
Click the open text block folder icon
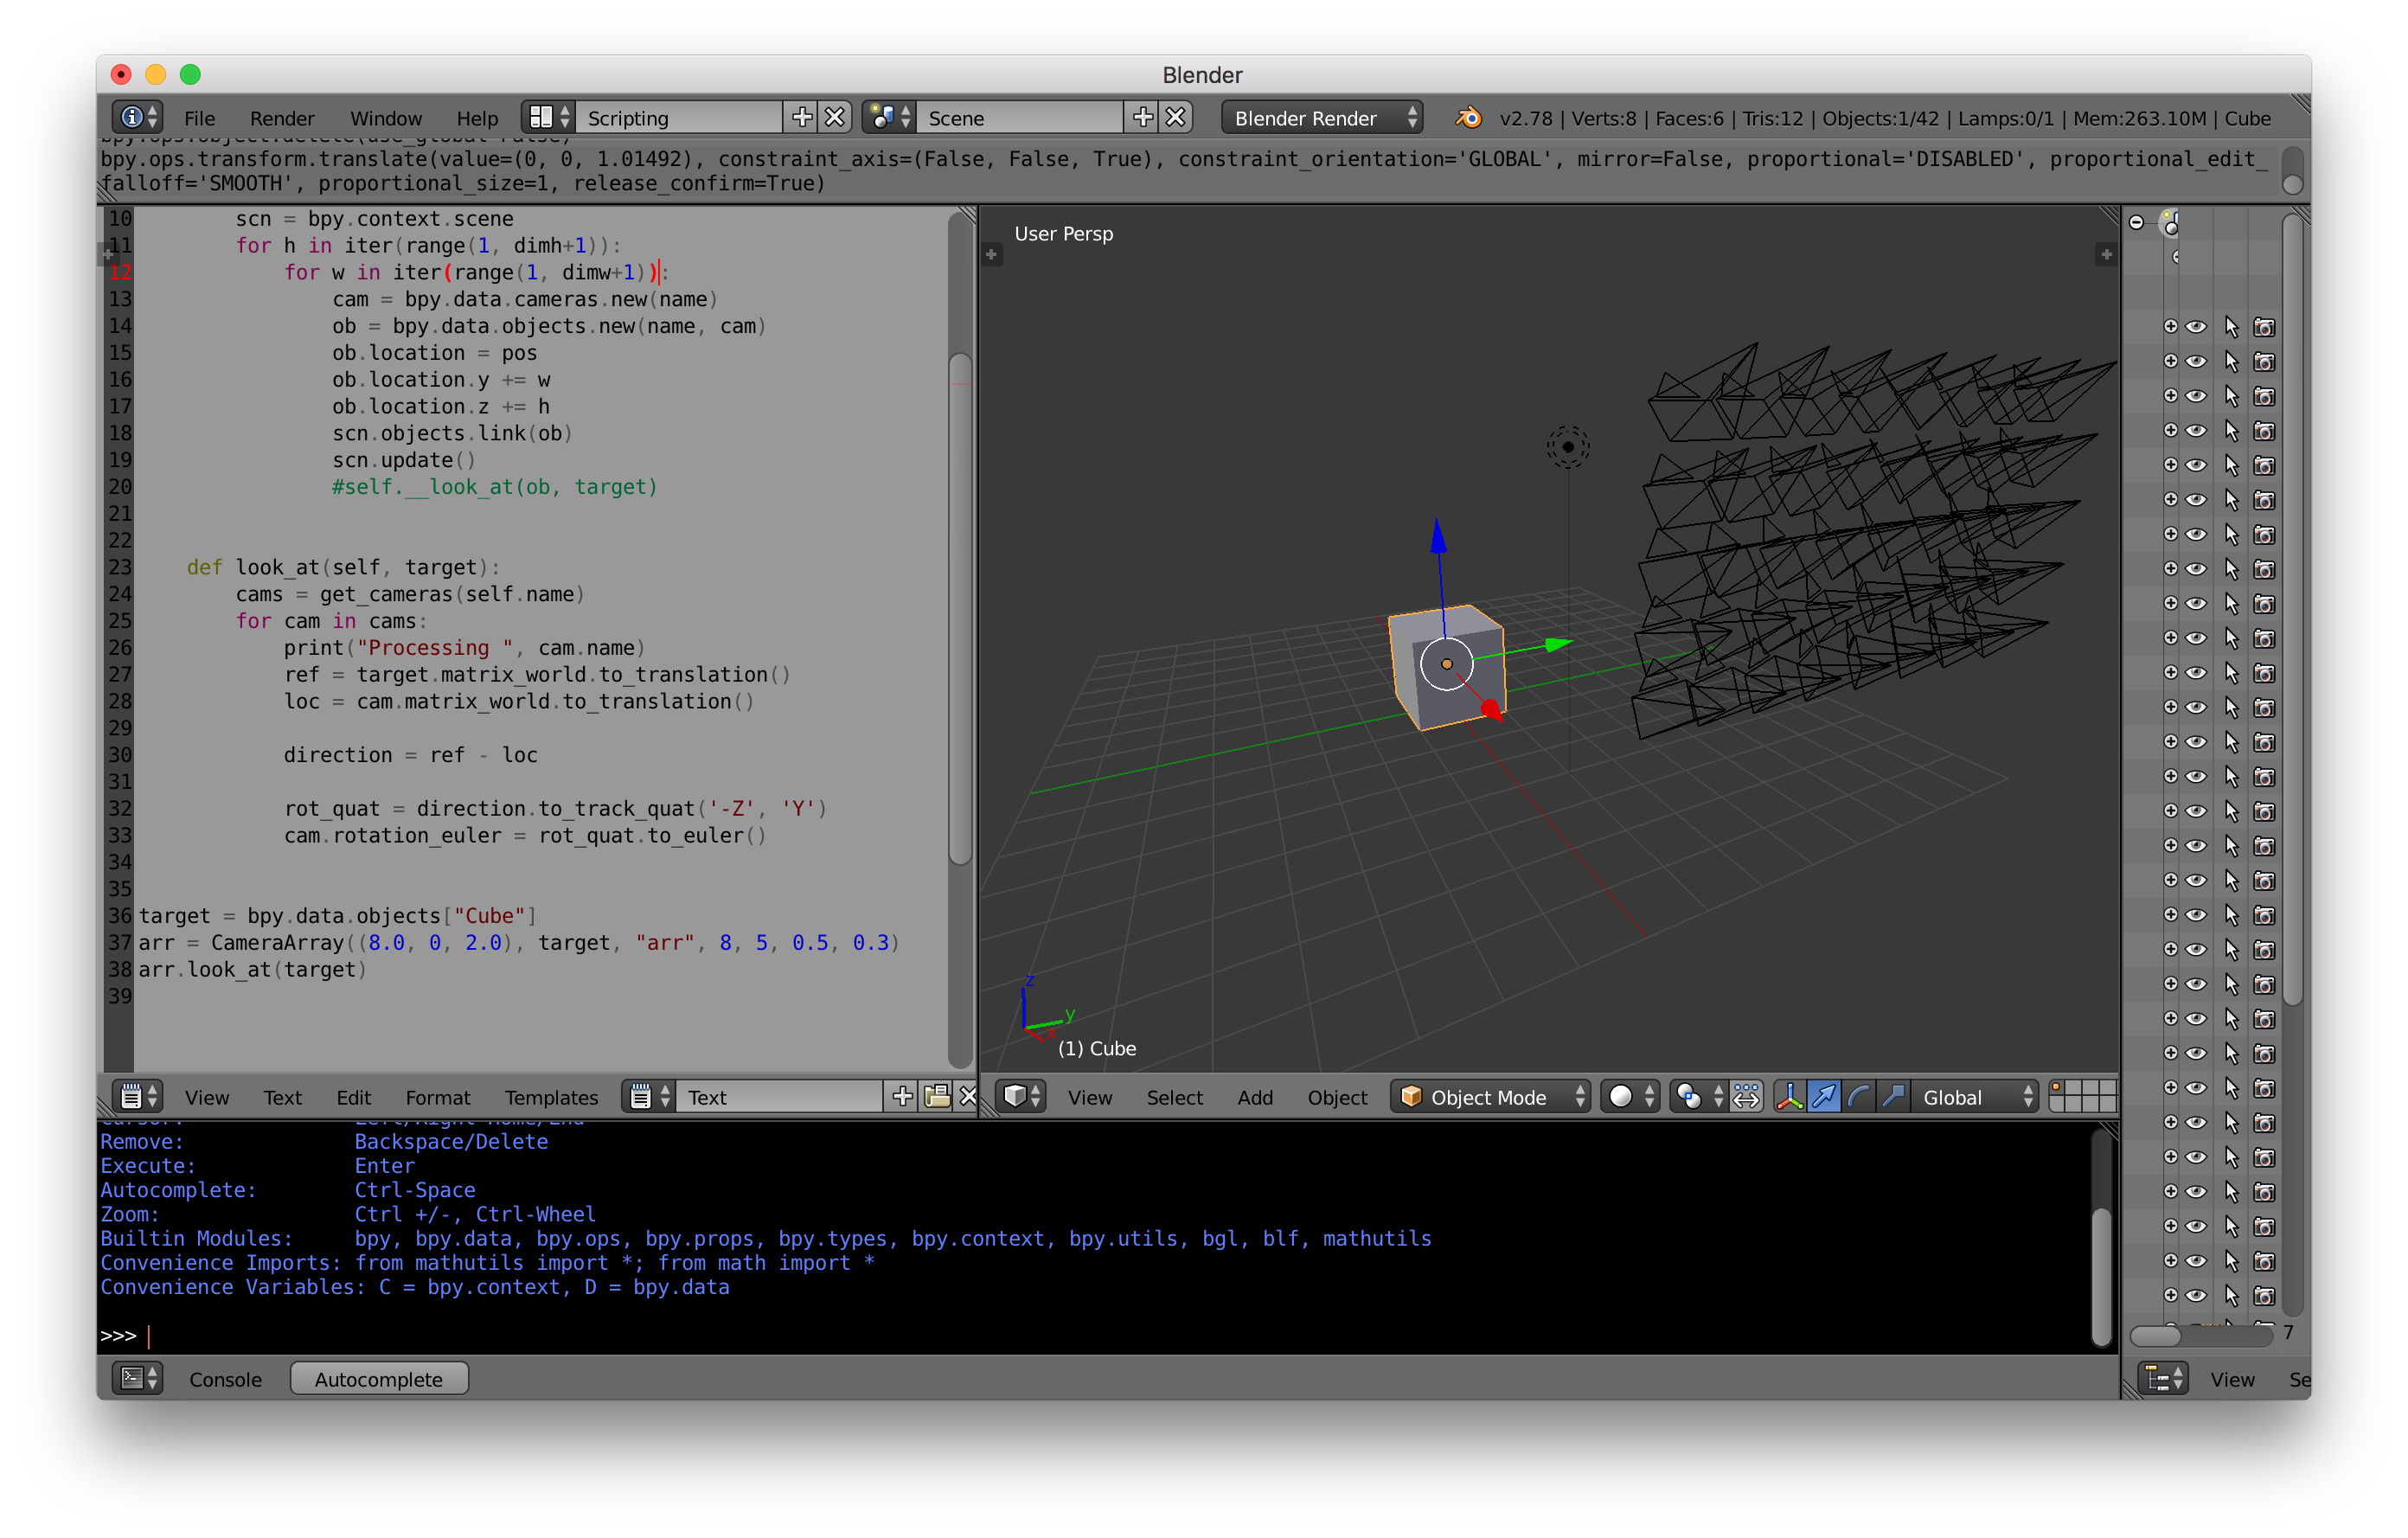coord(937,1097)
